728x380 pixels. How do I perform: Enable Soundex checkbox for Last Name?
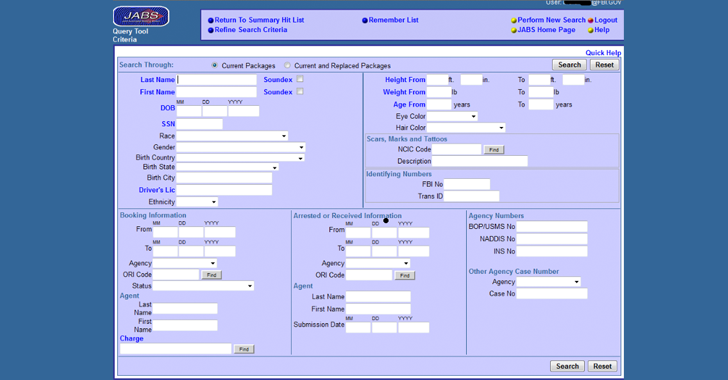coord(300,79)
